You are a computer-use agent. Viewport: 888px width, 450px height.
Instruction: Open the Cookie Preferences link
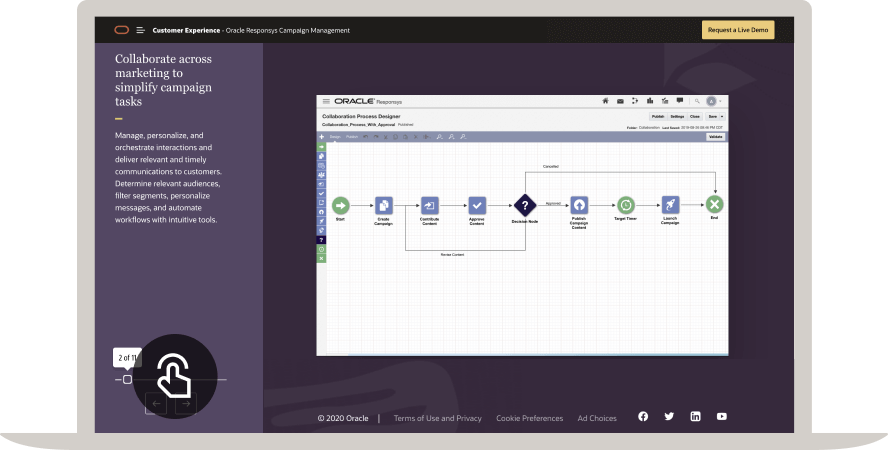pos(529,418)
